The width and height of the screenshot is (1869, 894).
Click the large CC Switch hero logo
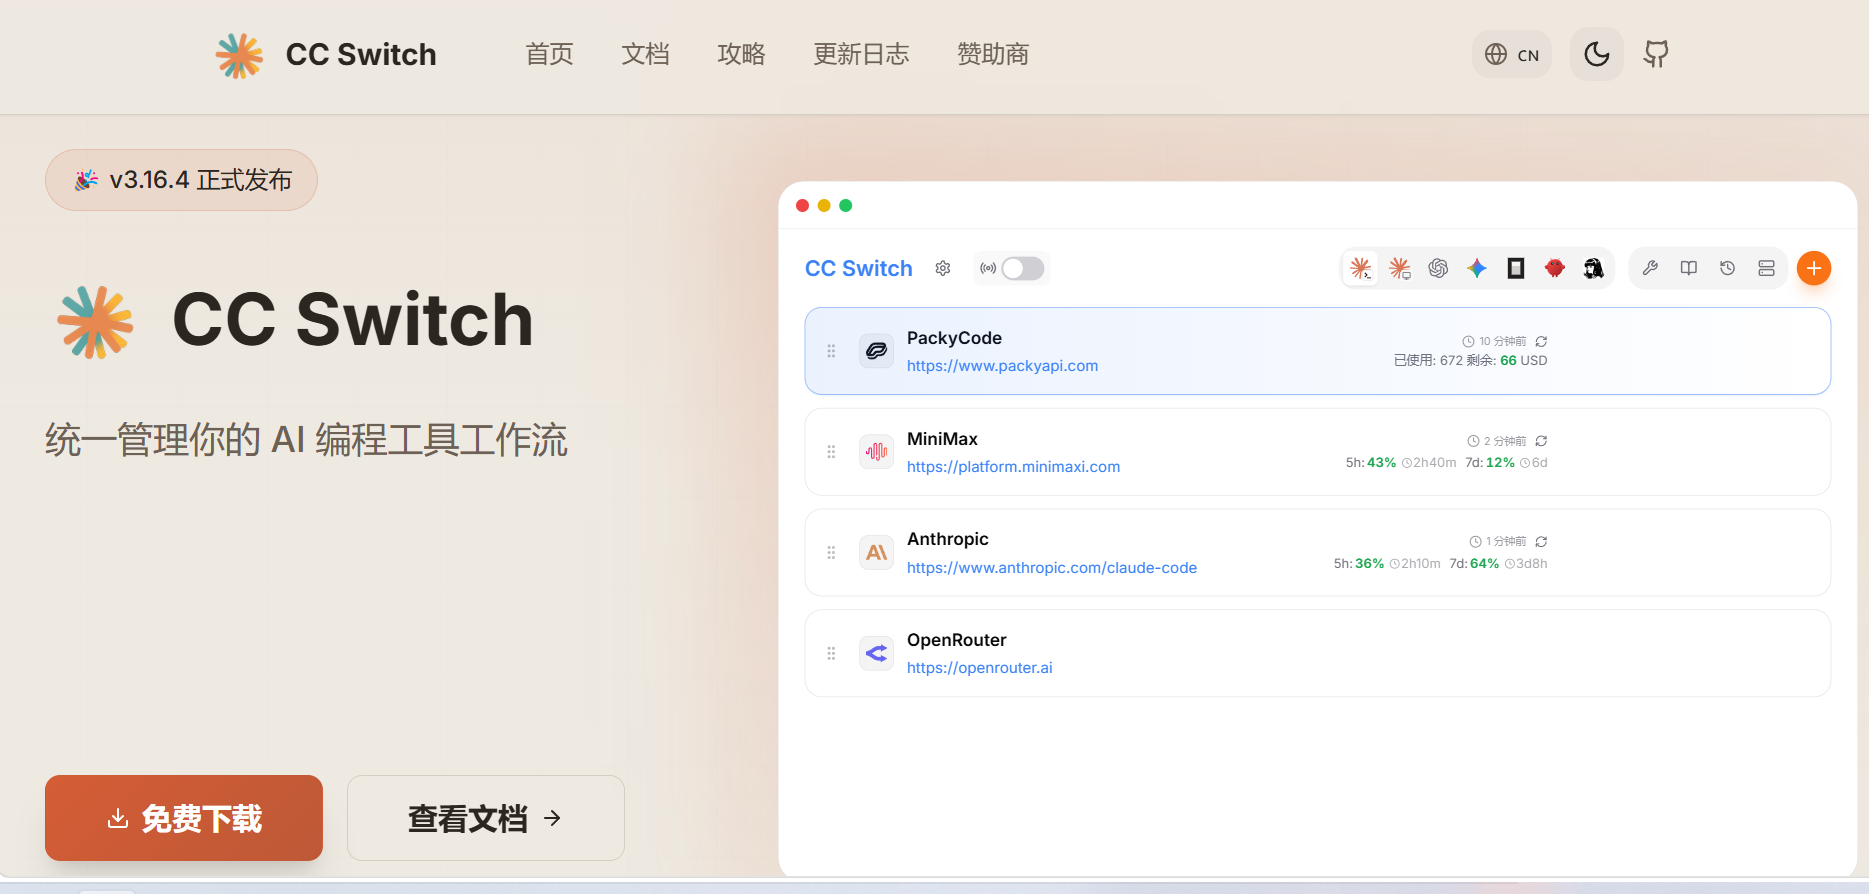click(95, 322)
